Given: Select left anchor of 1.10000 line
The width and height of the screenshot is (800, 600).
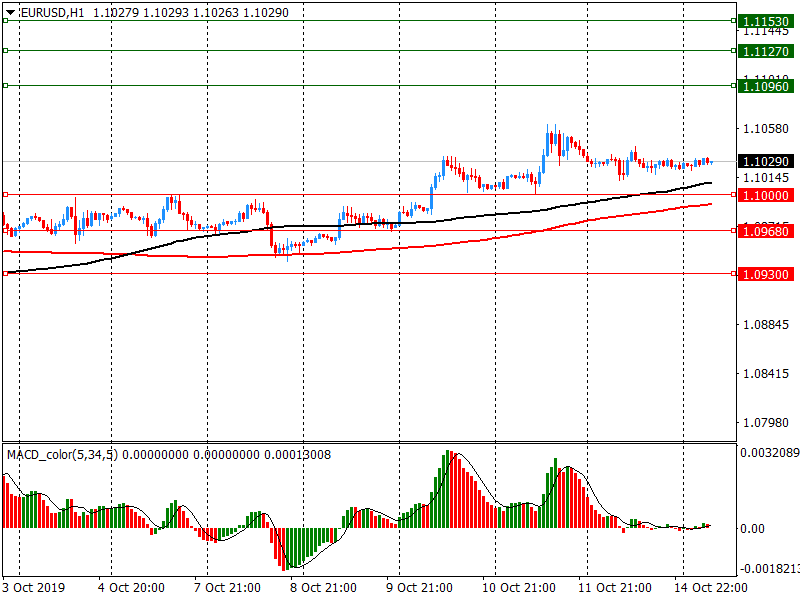Looking at the screenshot, I should click(x=6, y=194).
